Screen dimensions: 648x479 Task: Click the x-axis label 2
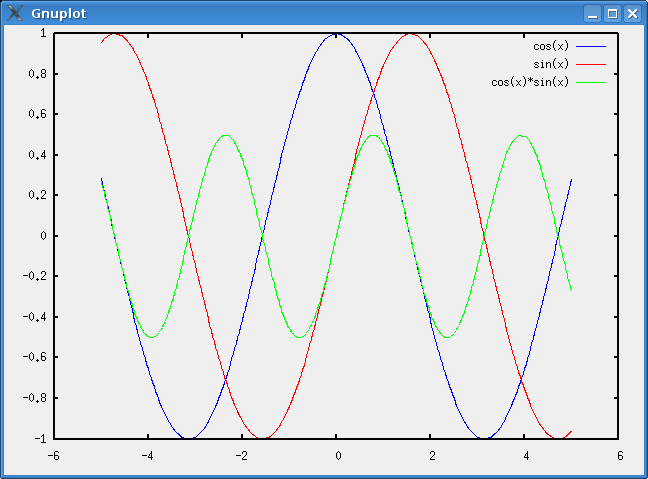click(x=432, y=456)
